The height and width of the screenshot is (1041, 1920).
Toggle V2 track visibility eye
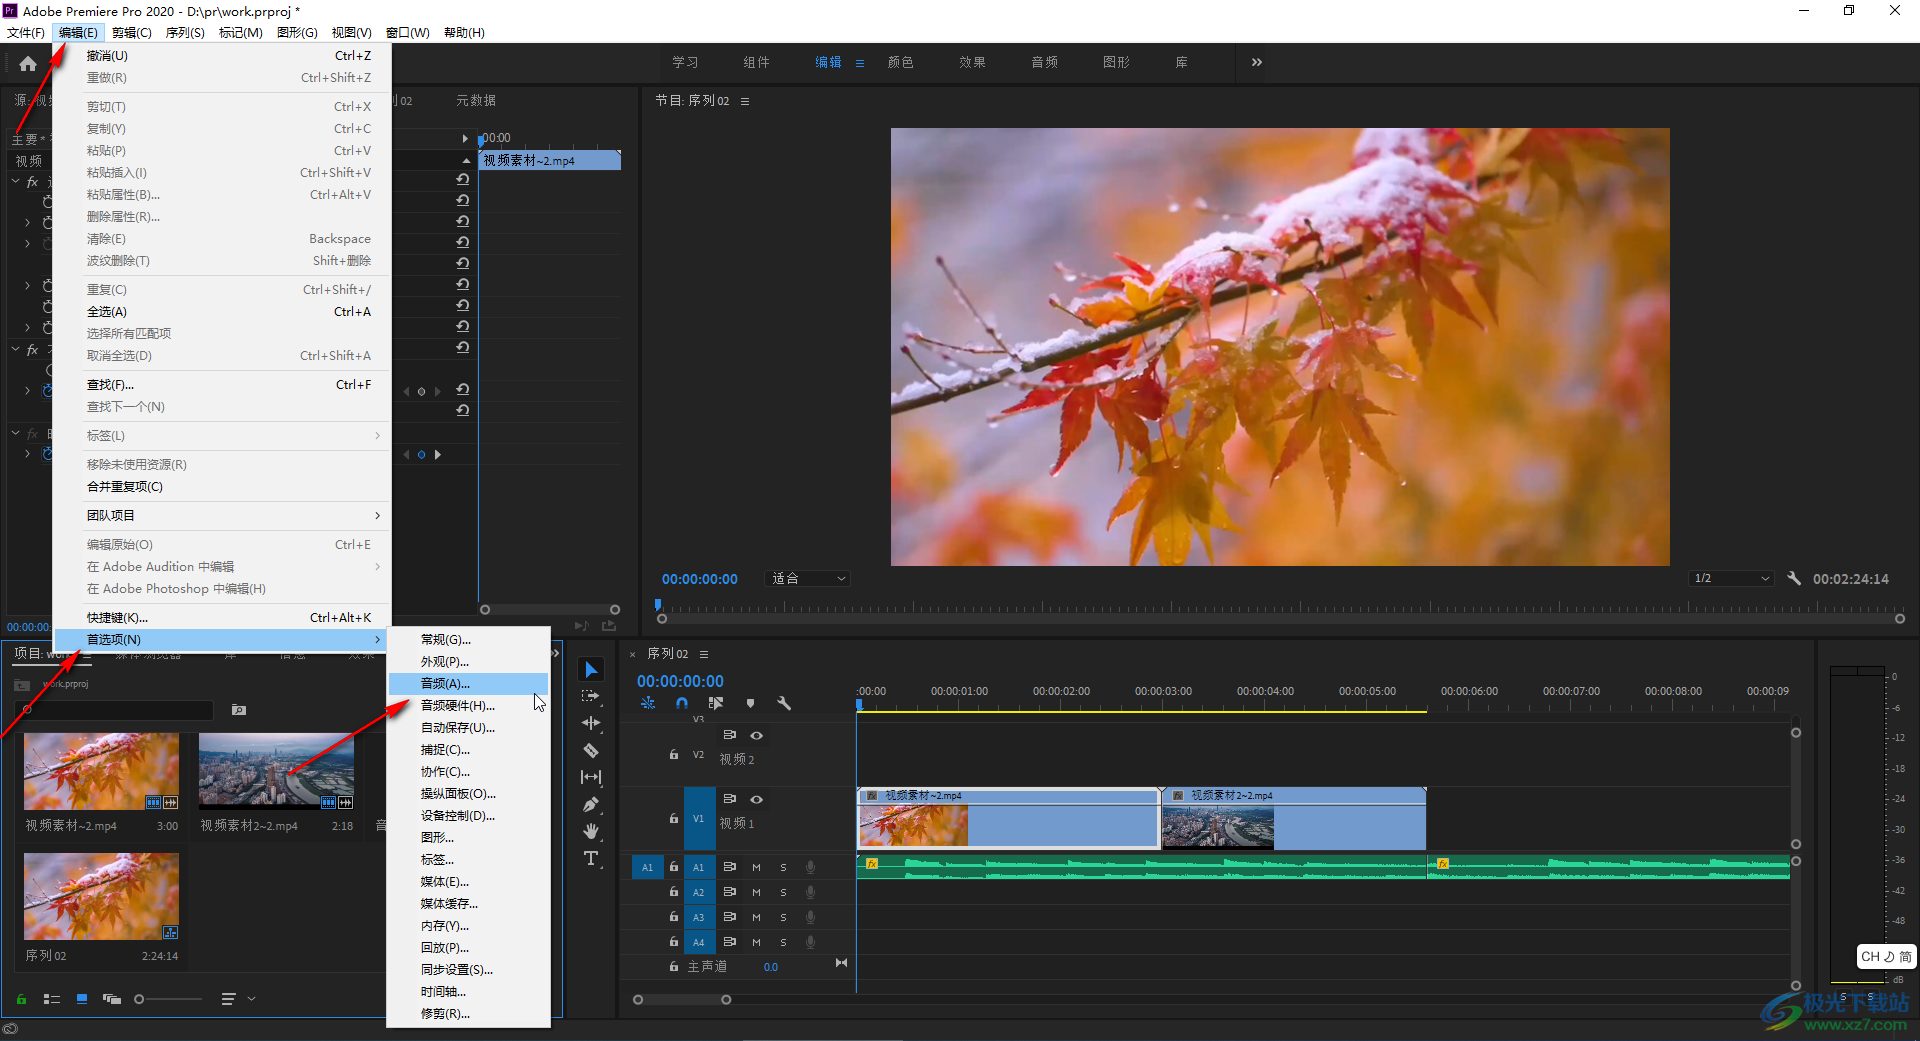[x=757, y=735]
